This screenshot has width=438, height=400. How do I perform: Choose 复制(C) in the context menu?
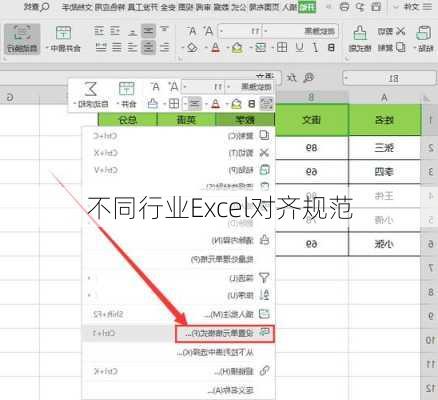pyautogui.click(x=179, y=136)
